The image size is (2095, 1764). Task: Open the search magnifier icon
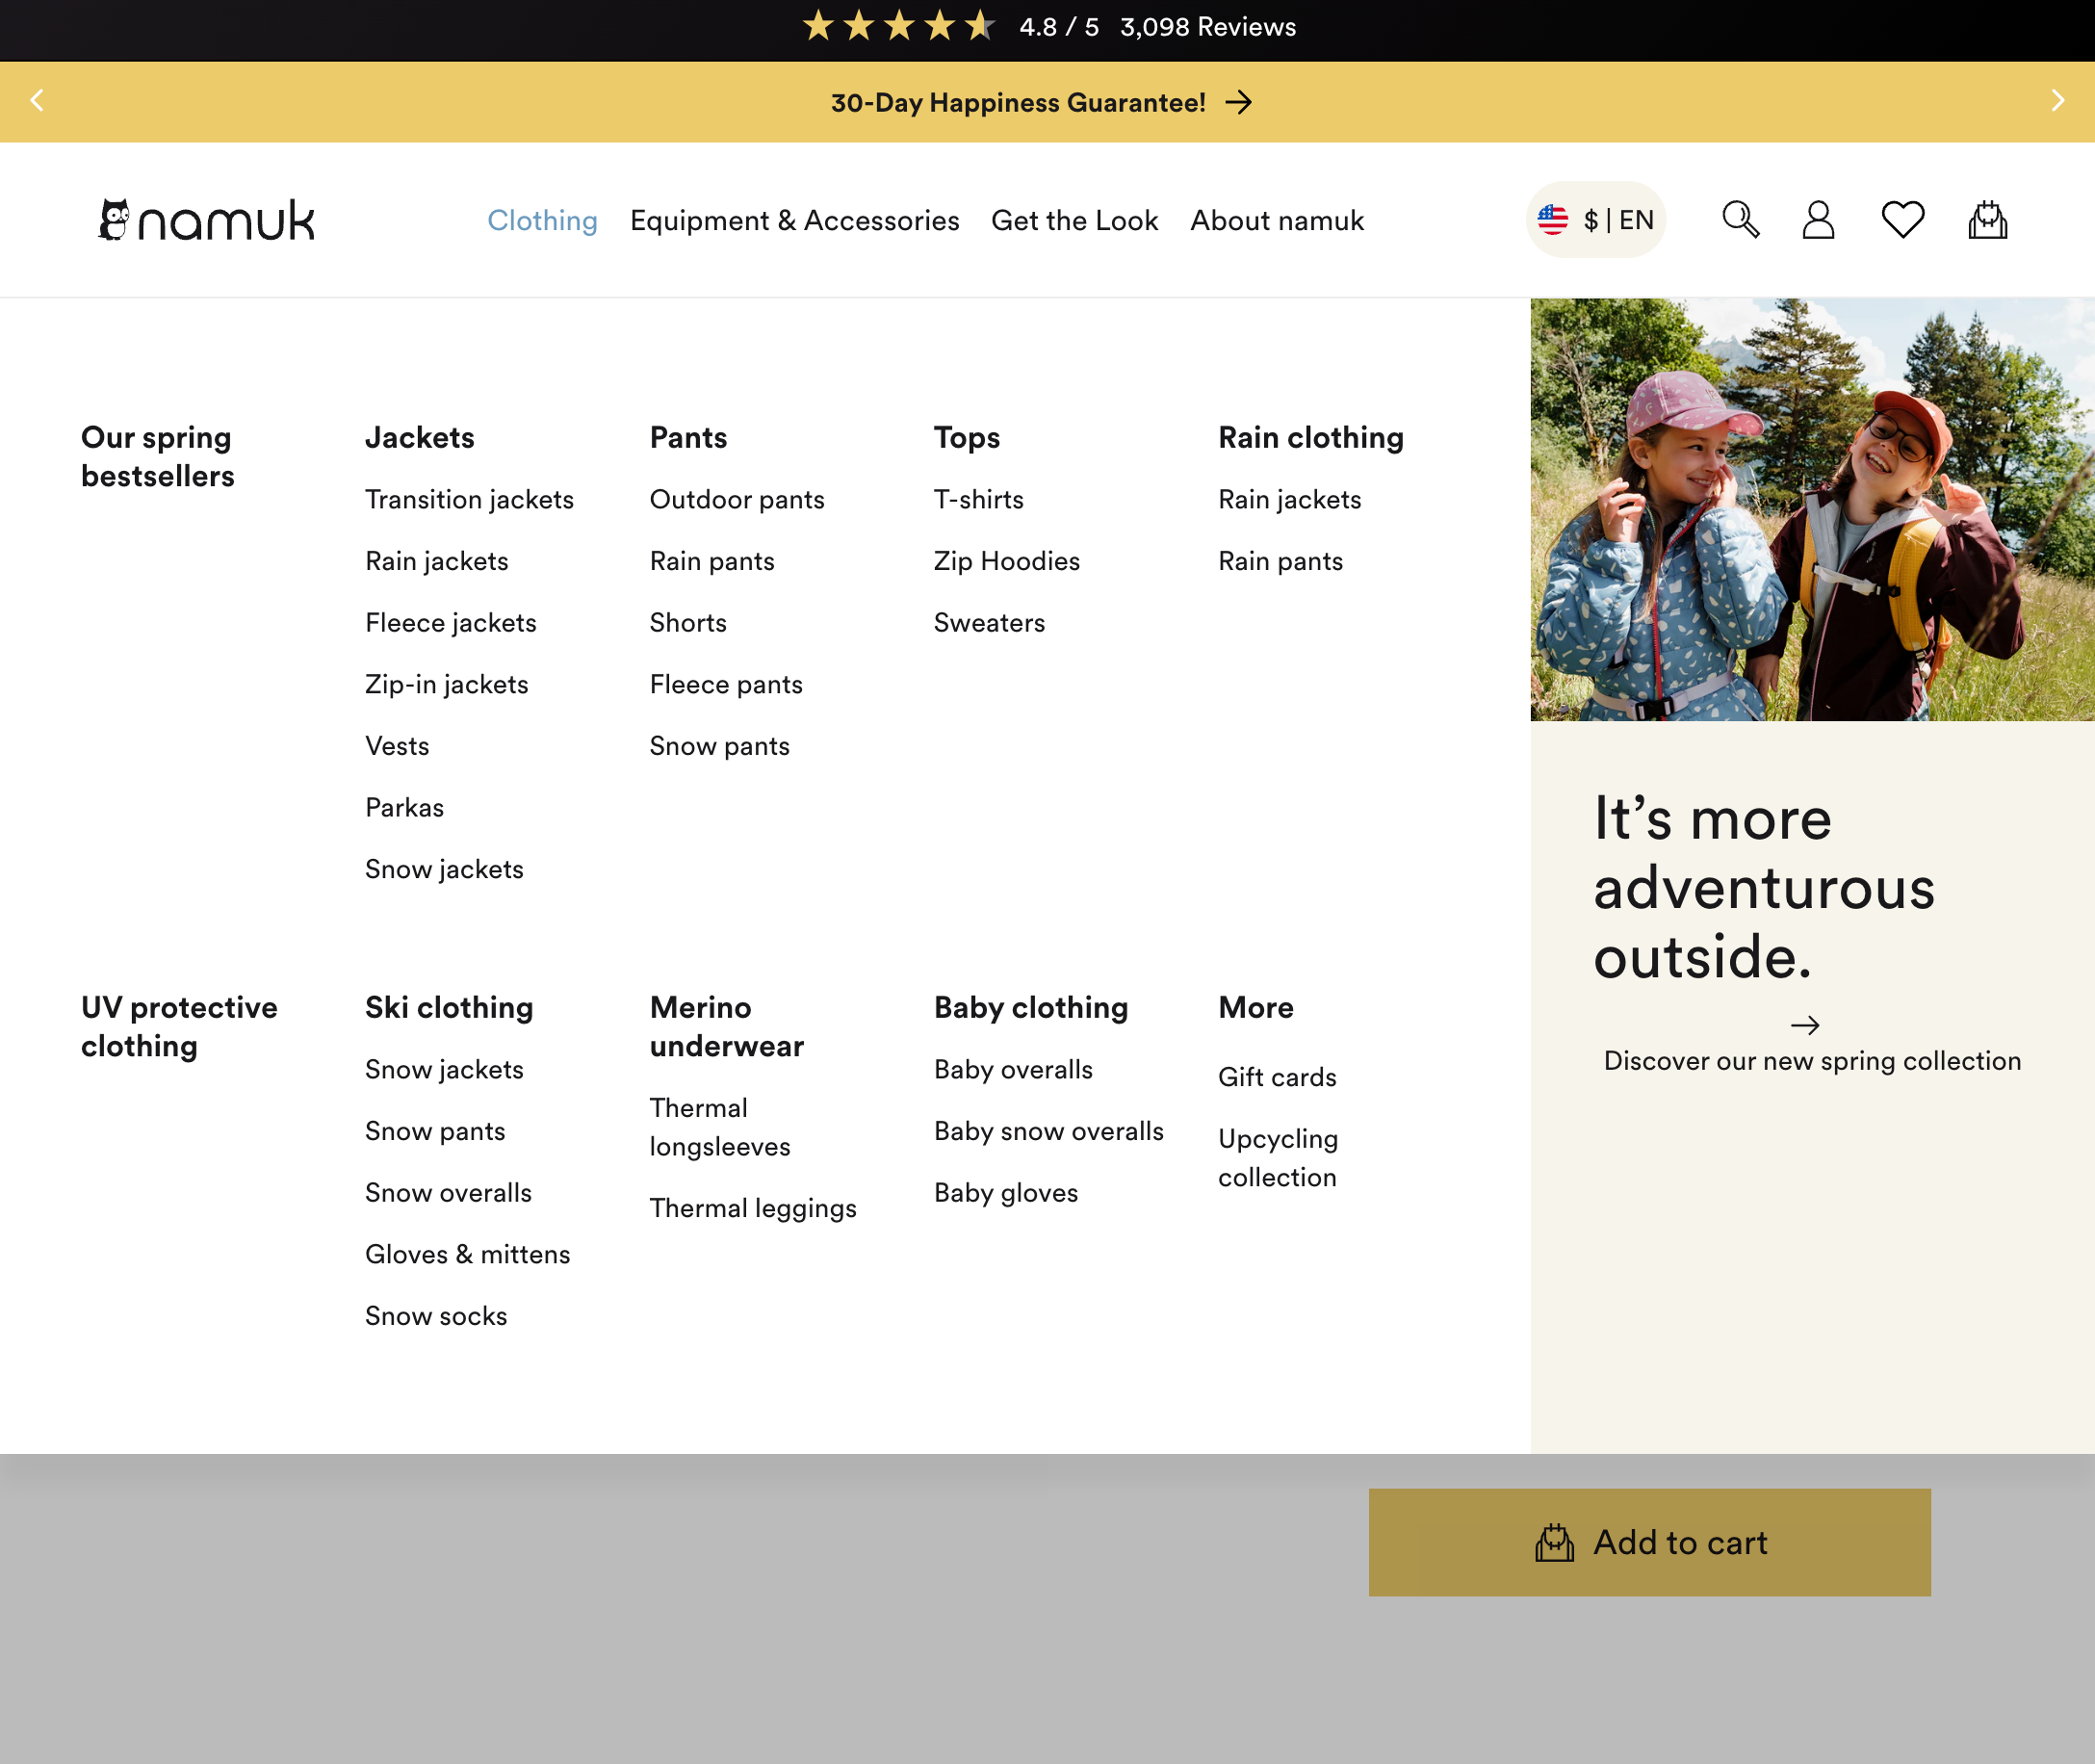tap(1740, 219)
